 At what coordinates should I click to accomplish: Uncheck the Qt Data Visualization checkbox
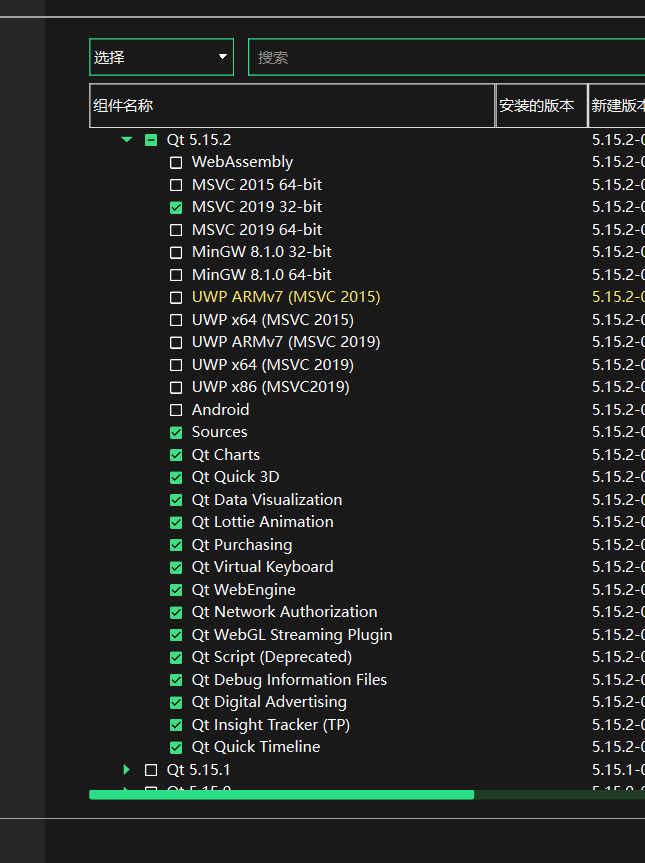(176, 500)
